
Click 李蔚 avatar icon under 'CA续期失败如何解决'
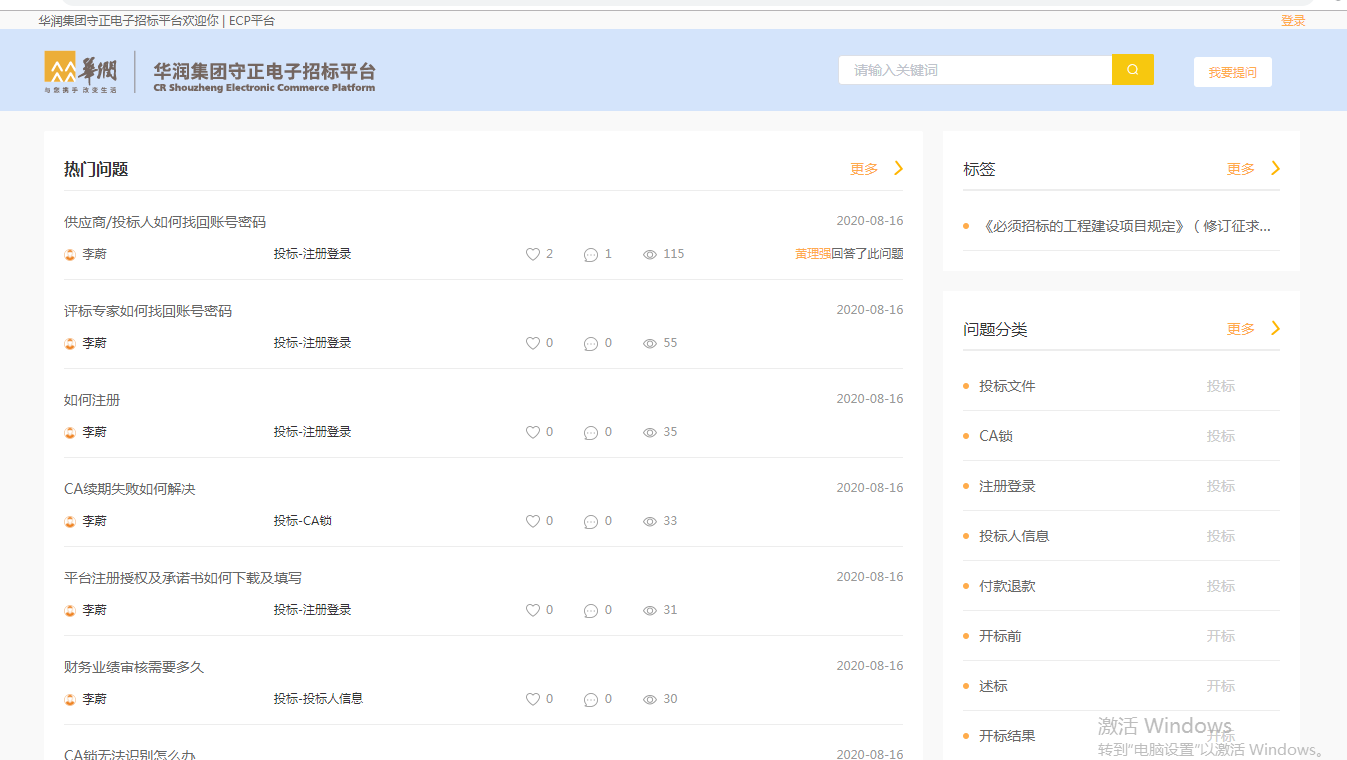[x=70, y=522]
